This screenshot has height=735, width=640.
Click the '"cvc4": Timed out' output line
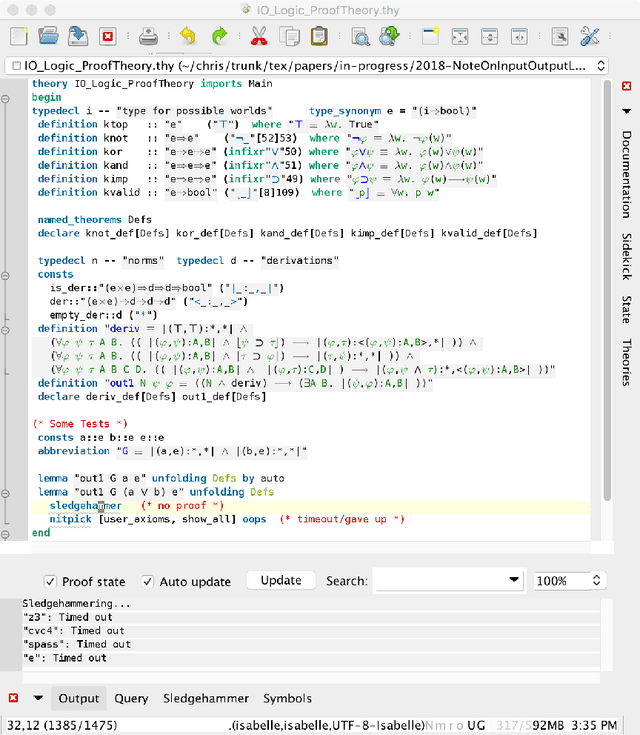pos(73,630)
